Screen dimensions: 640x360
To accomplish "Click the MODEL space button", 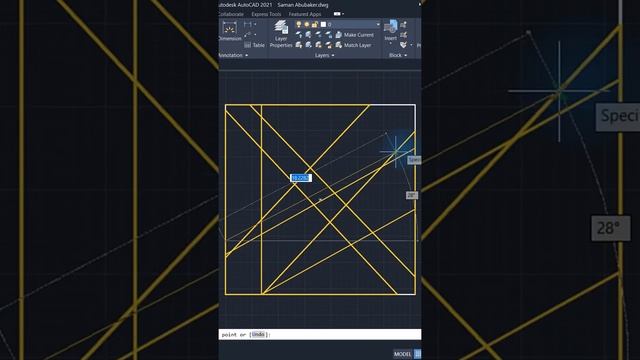I will click(402, 354).
